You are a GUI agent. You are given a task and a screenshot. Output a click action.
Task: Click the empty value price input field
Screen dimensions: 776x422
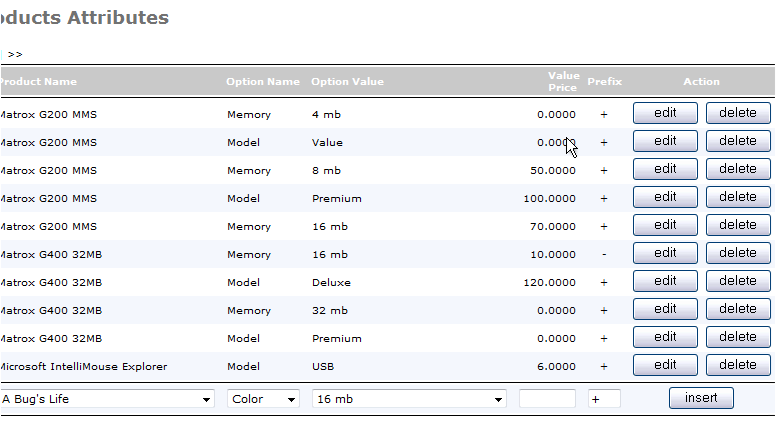pyautogui.click(x=547, y=400)
